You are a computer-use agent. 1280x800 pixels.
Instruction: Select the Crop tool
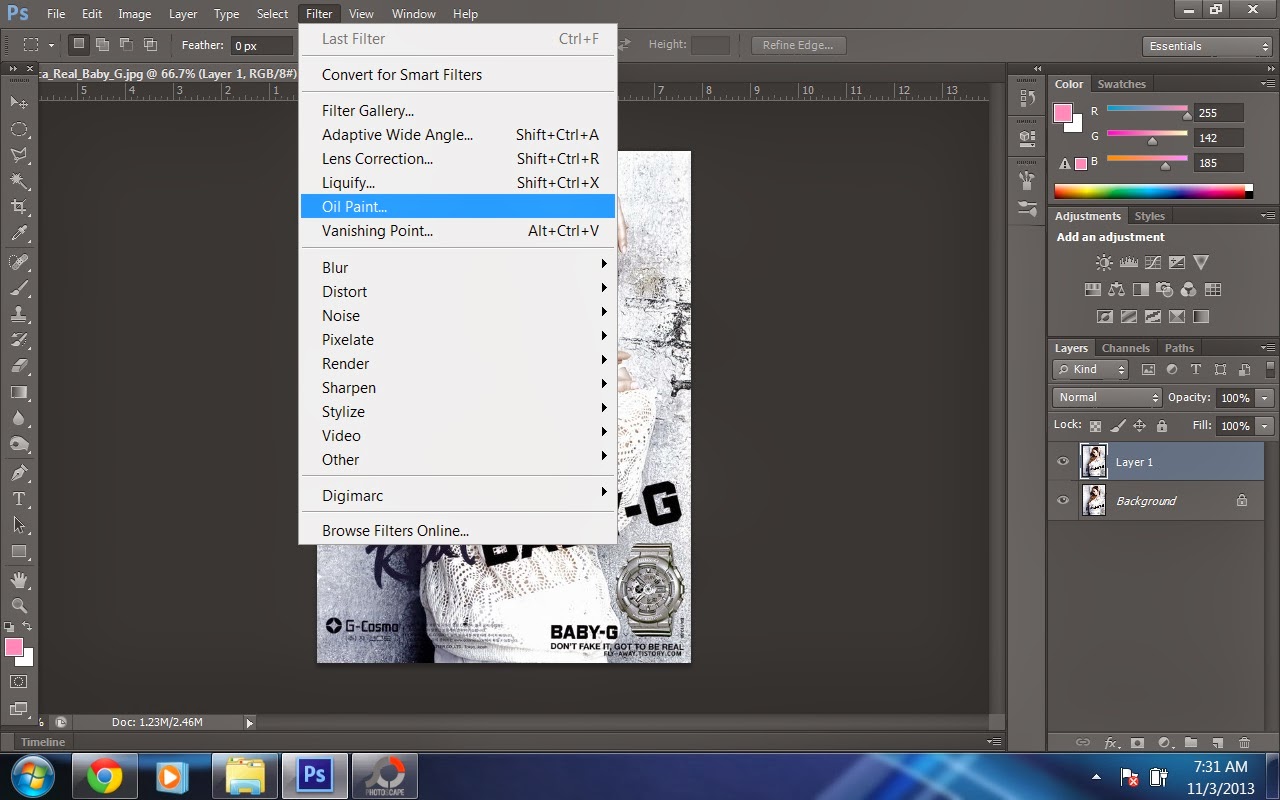coord(19,207)
